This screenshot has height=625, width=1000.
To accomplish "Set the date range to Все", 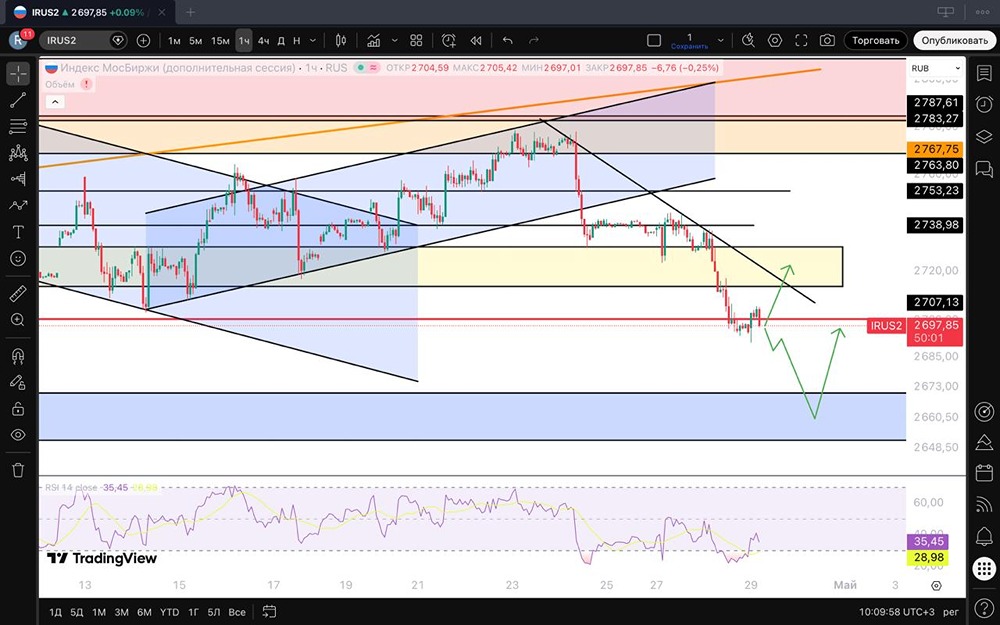I will 237,612.
